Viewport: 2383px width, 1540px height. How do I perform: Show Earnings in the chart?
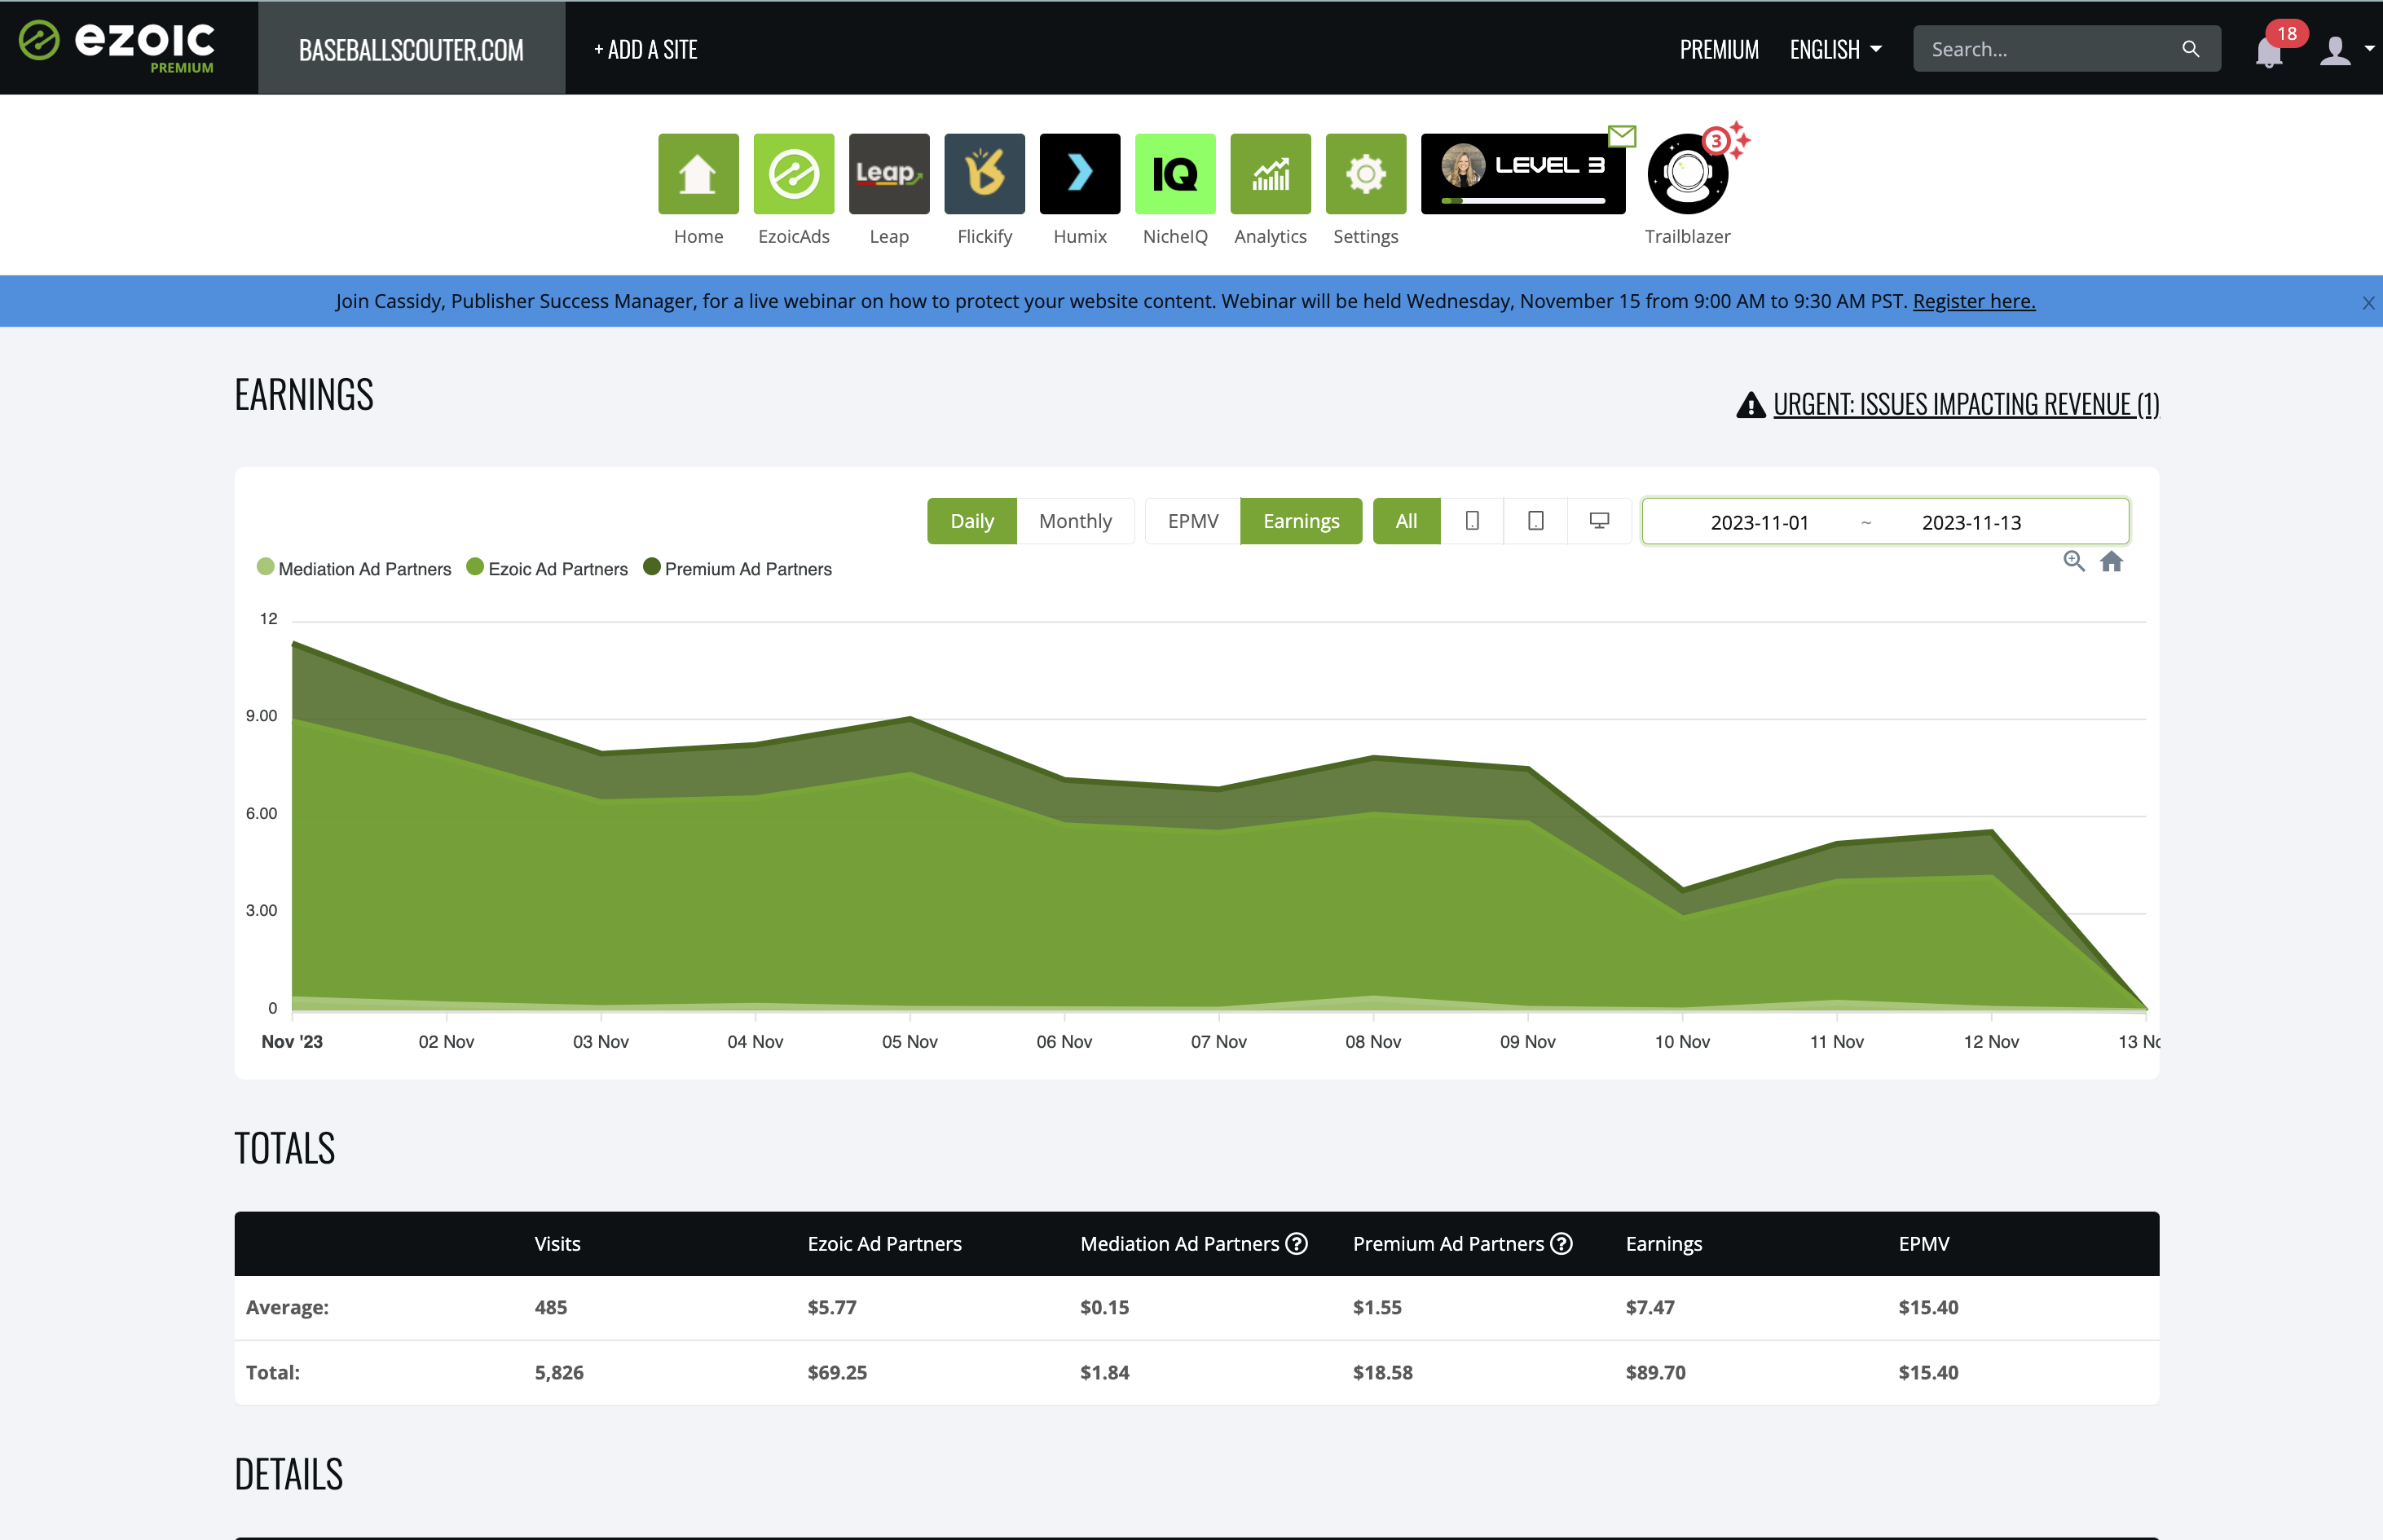(1301, 521)
